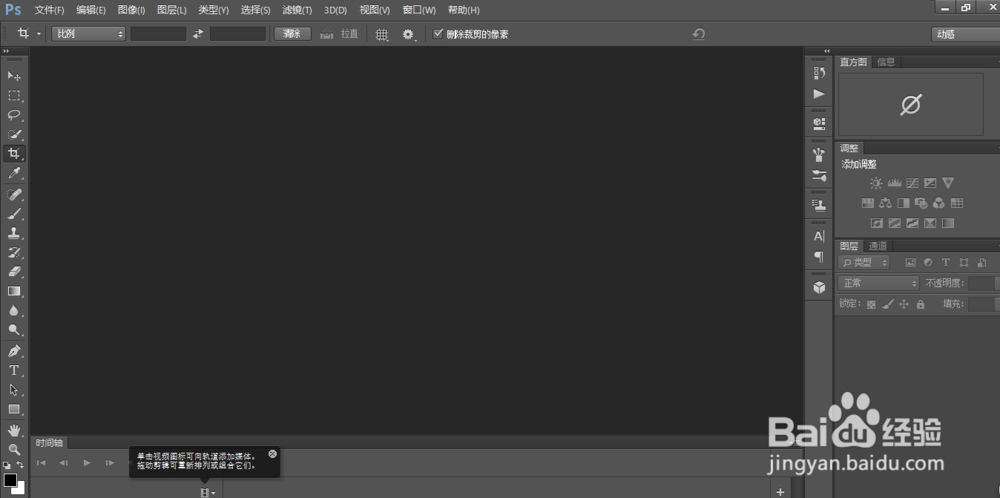Select the Horizontal Type tool

[x=14, y=370]
